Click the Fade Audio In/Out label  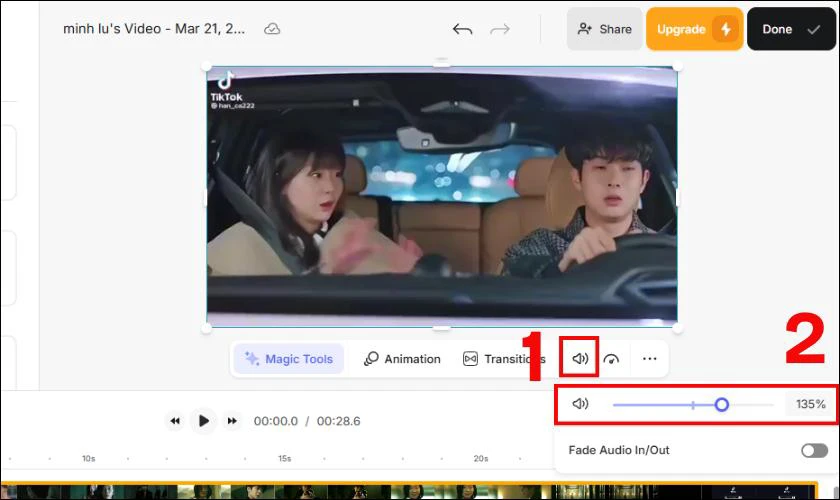pos(619,450)
